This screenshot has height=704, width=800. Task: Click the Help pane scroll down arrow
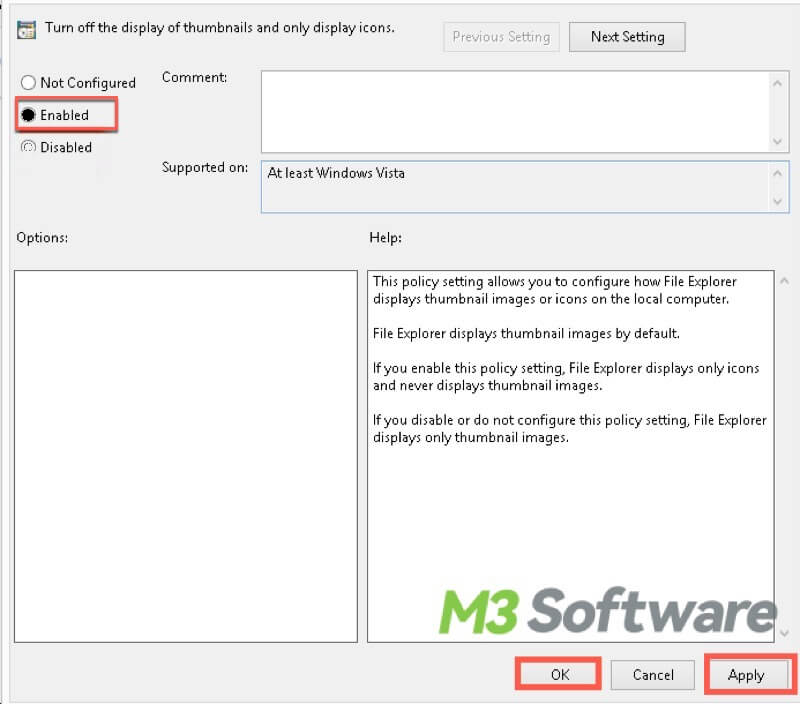[x=785, y=633]
